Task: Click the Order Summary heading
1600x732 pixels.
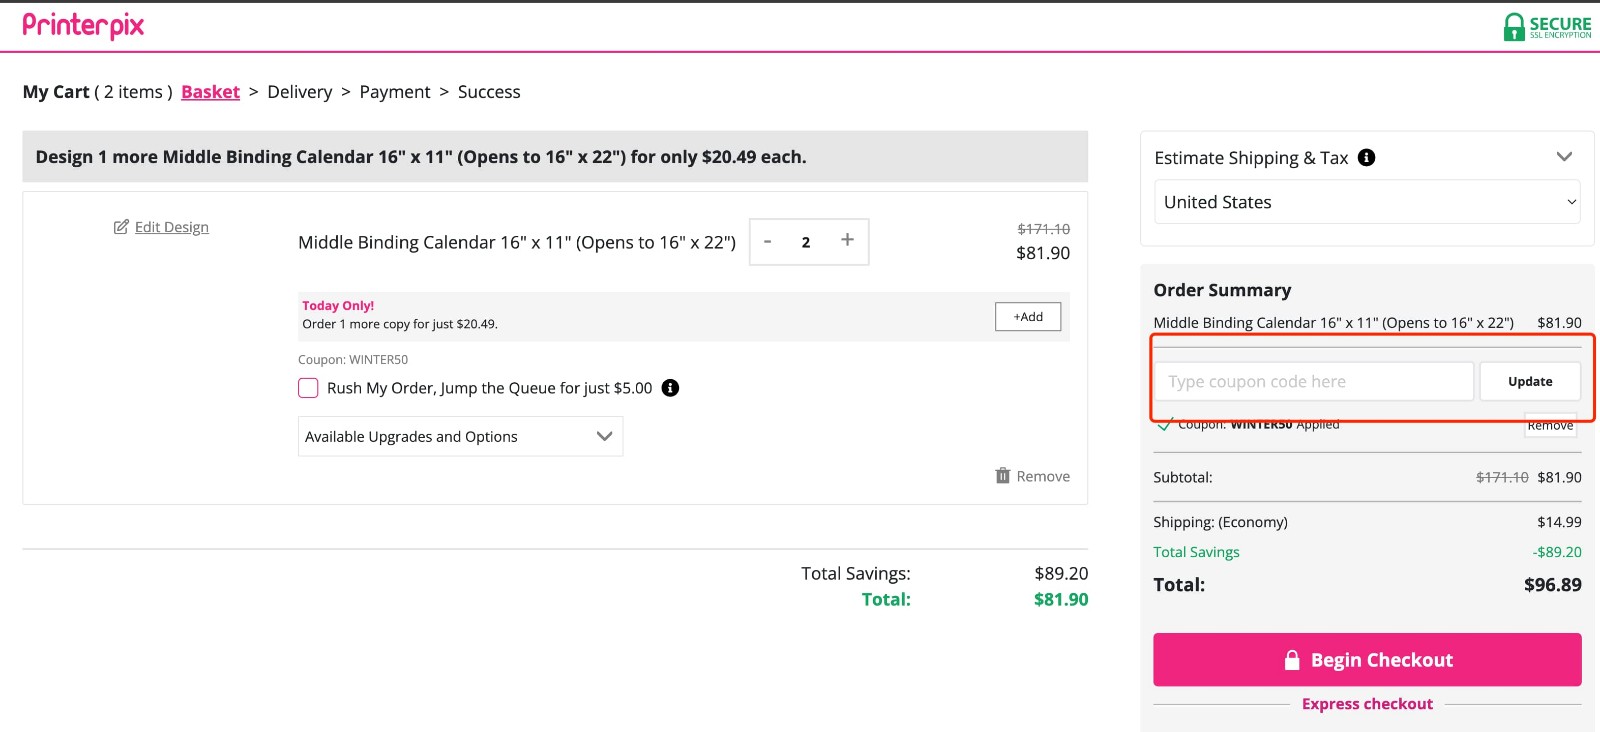Action: 1222,290
